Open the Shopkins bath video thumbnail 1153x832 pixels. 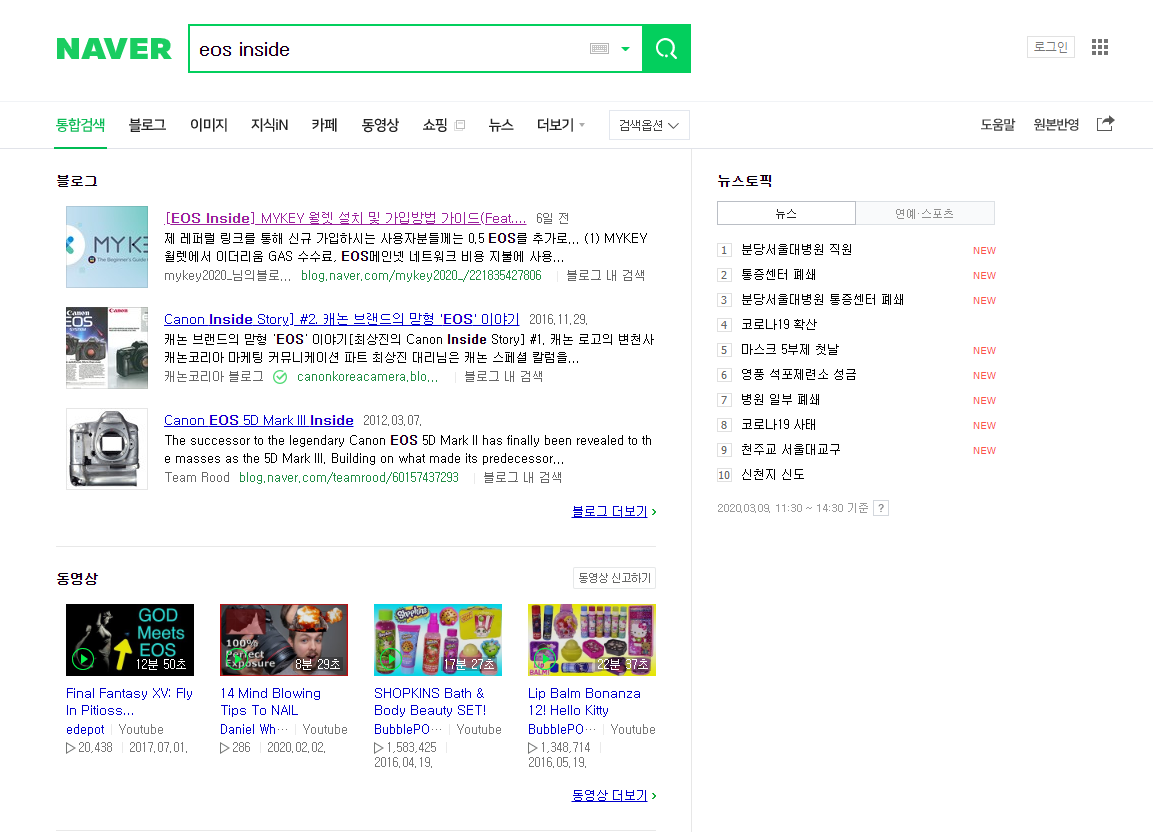pos(438,640)
